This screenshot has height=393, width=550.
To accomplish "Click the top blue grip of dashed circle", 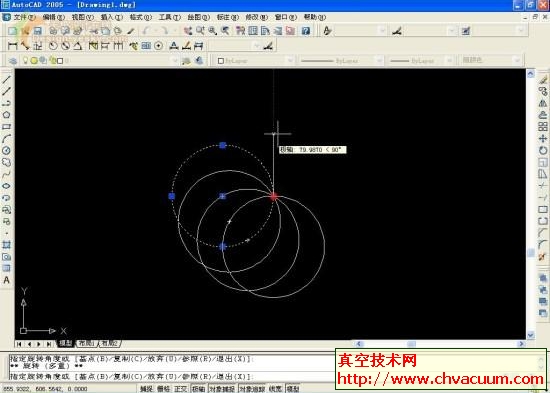I will [x=222, y=145].
